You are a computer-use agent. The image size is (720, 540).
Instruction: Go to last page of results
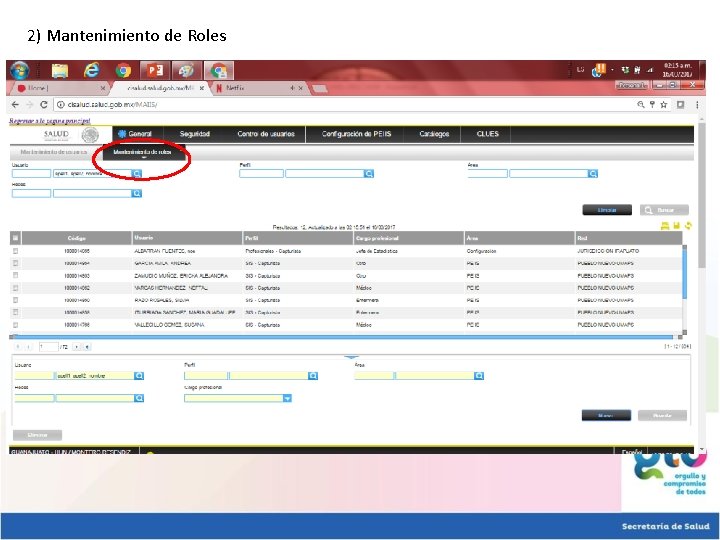point(87,347)
